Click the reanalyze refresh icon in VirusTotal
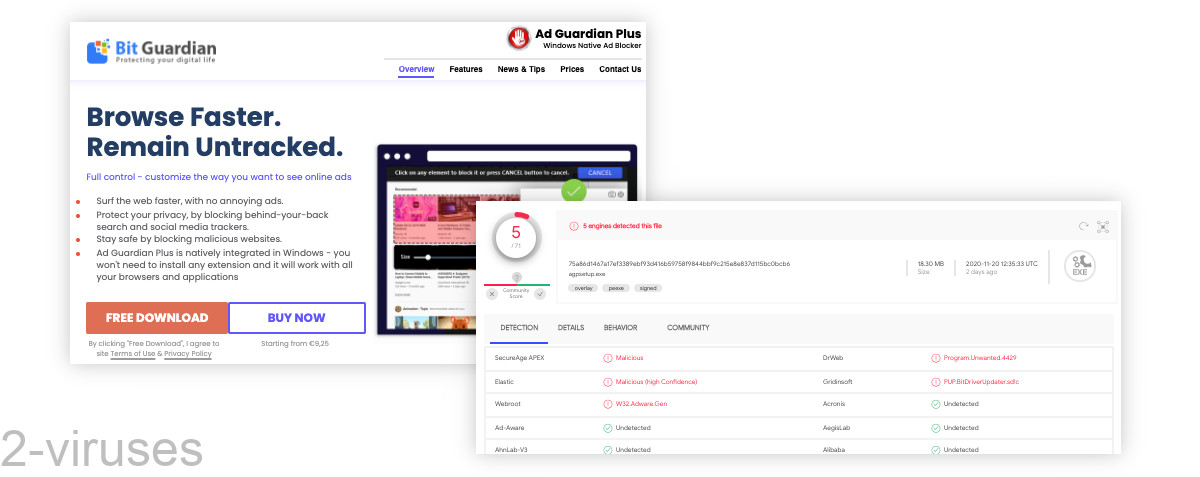The image size is (1200, 477). coord(1083,227)
